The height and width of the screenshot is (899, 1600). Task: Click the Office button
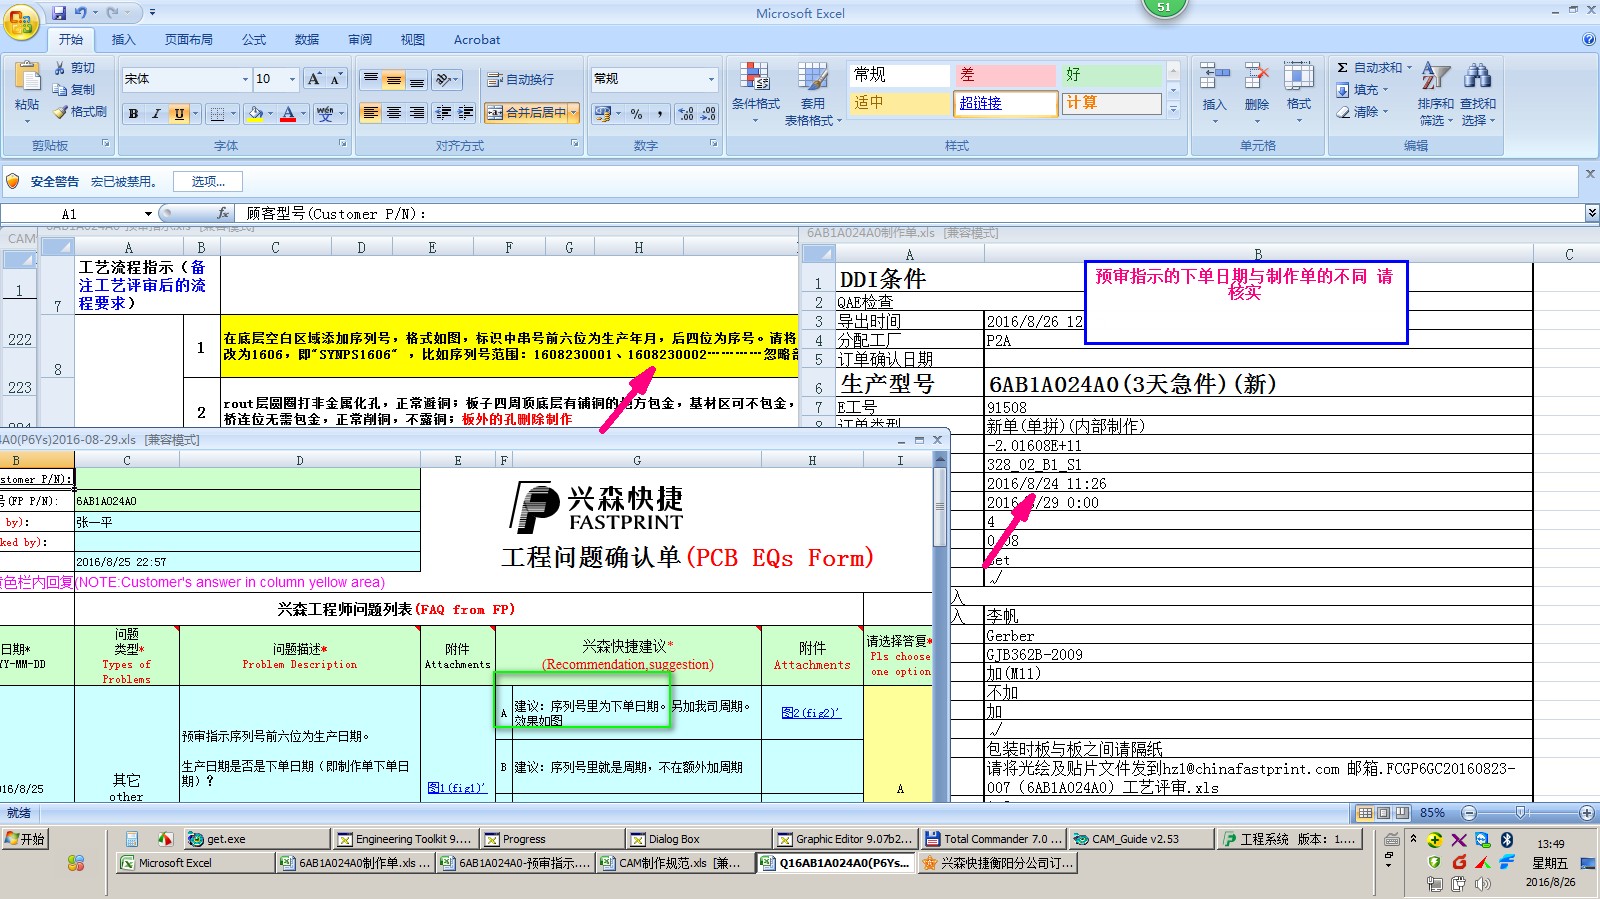click(22, 22)
